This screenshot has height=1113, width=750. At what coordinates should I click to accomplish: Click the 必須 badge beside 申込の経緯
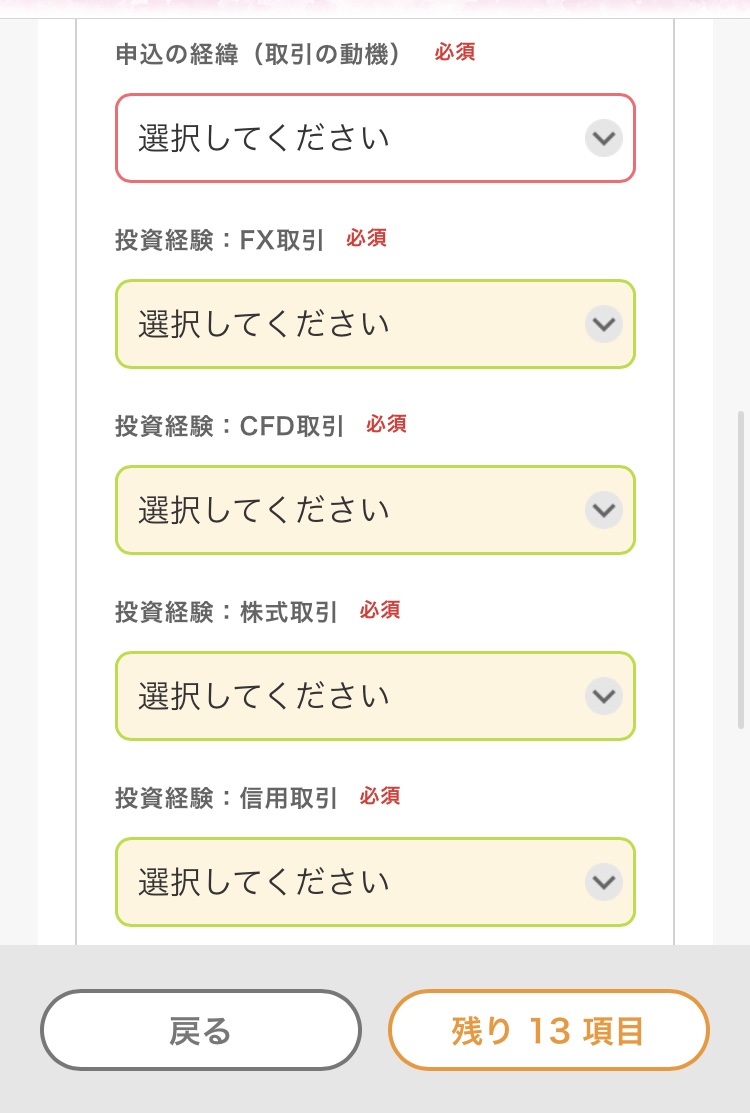[x=455, y=52]
